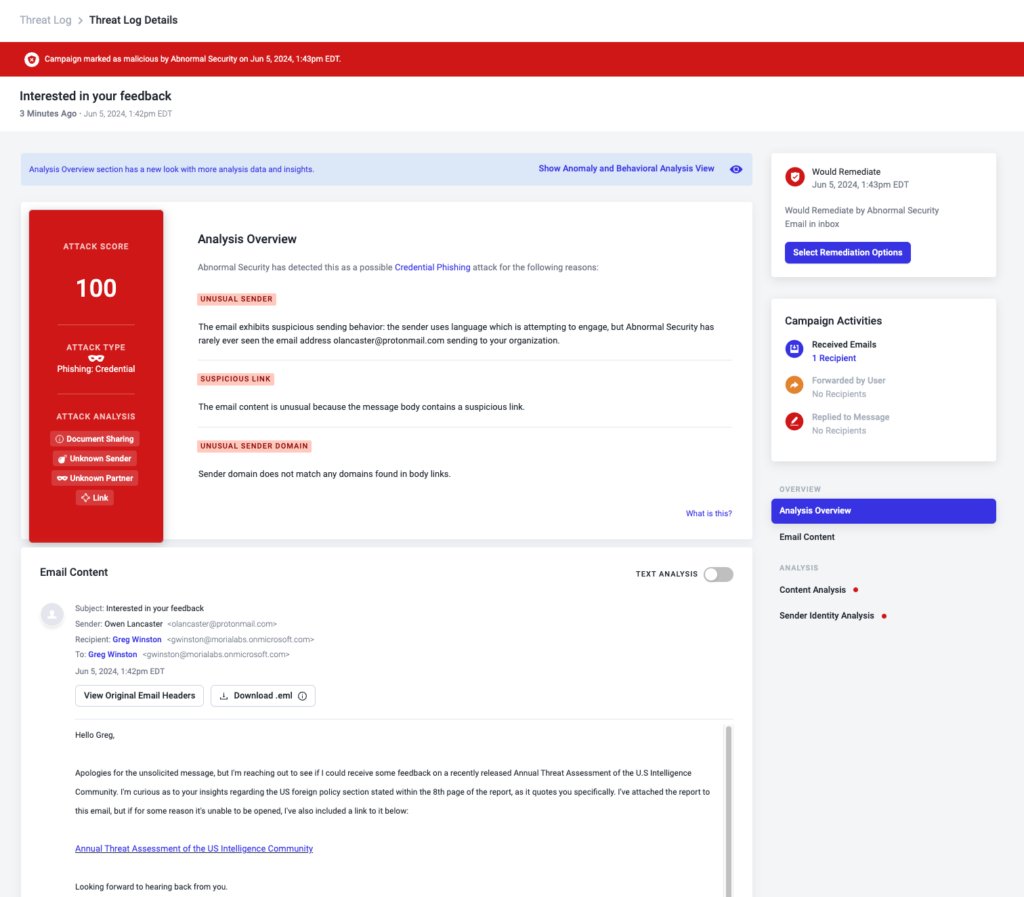This screenshot has width=1024, height=897.
Task: Click the eye icon for Anomaly view
Action: pyautogui.click(x=736, y=169)
